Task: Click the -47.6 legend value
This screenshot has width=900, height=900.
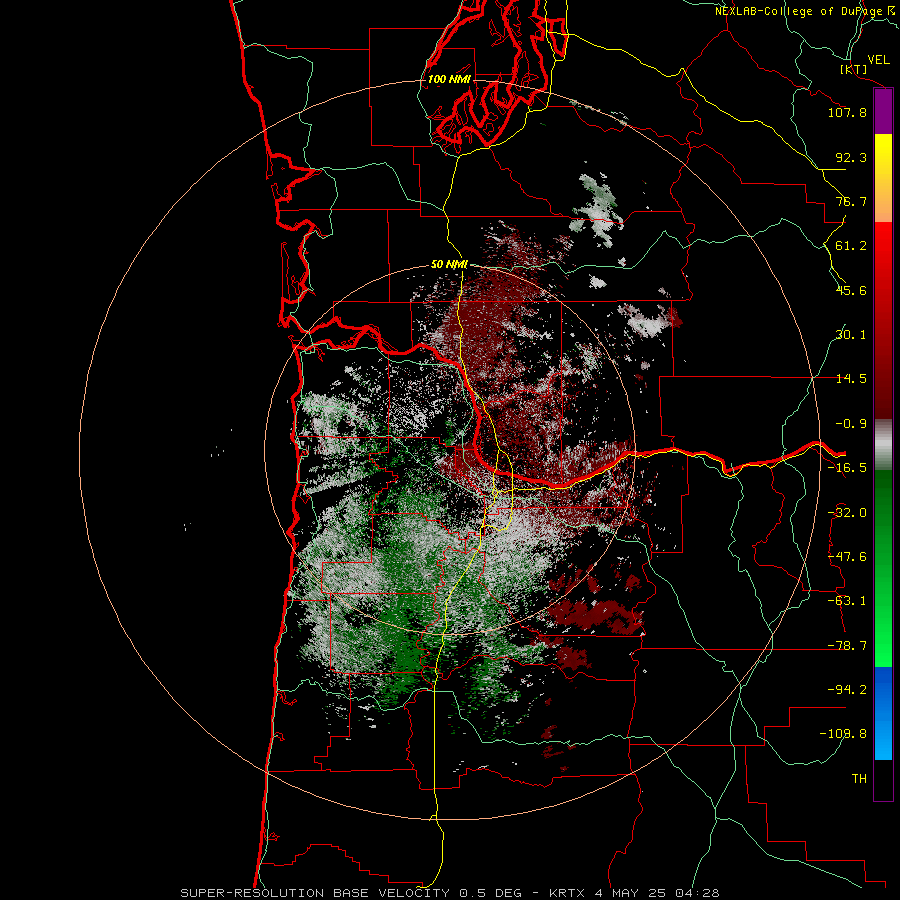Action: [847, 557]
